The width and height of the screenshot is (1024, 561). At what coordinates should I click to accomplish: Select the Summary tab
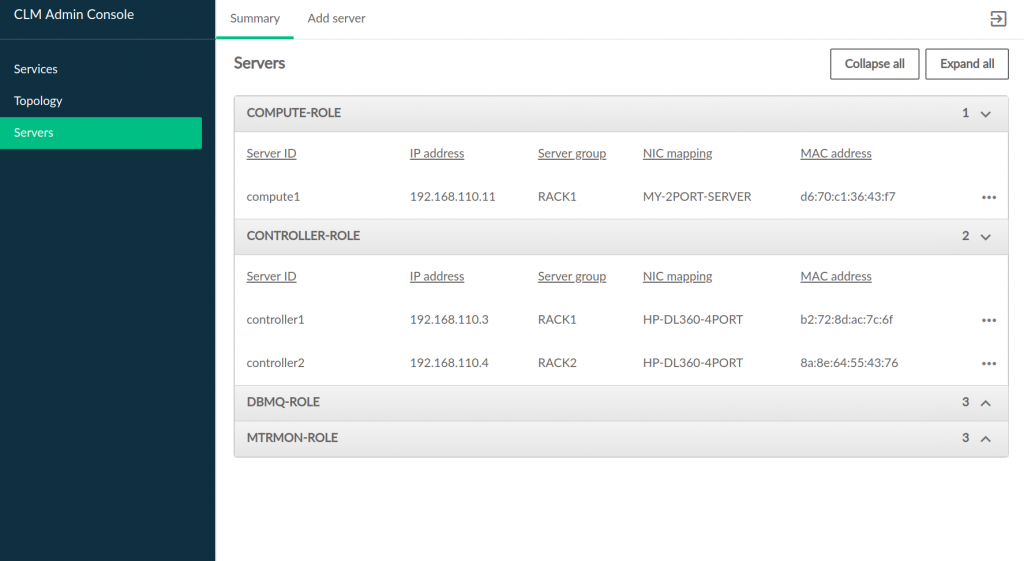(255, 19)
